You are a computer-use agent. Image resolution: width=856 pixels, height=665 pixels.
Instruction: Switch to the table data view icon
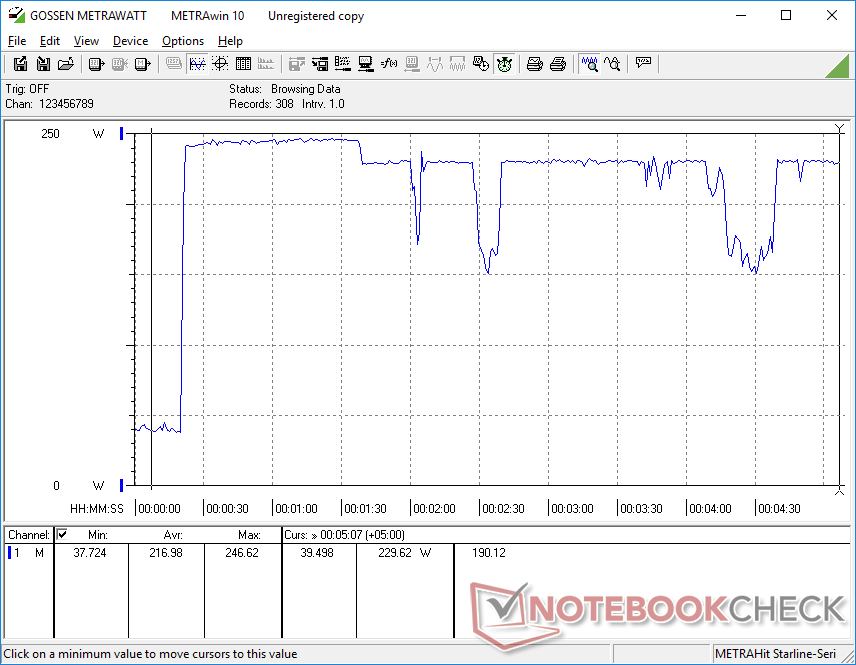(x=243, y=64)
